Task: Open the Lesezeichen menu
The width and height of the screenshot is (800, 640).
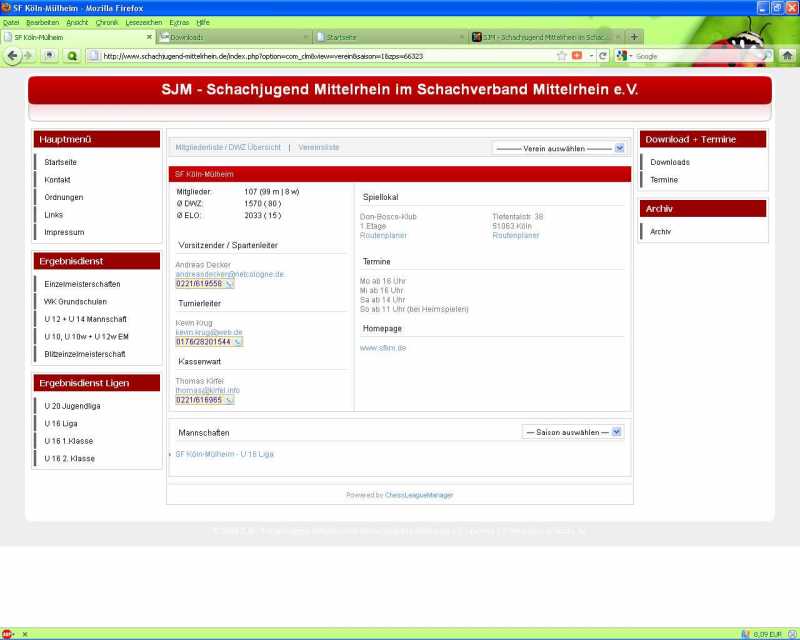Action: pos(144,22)
